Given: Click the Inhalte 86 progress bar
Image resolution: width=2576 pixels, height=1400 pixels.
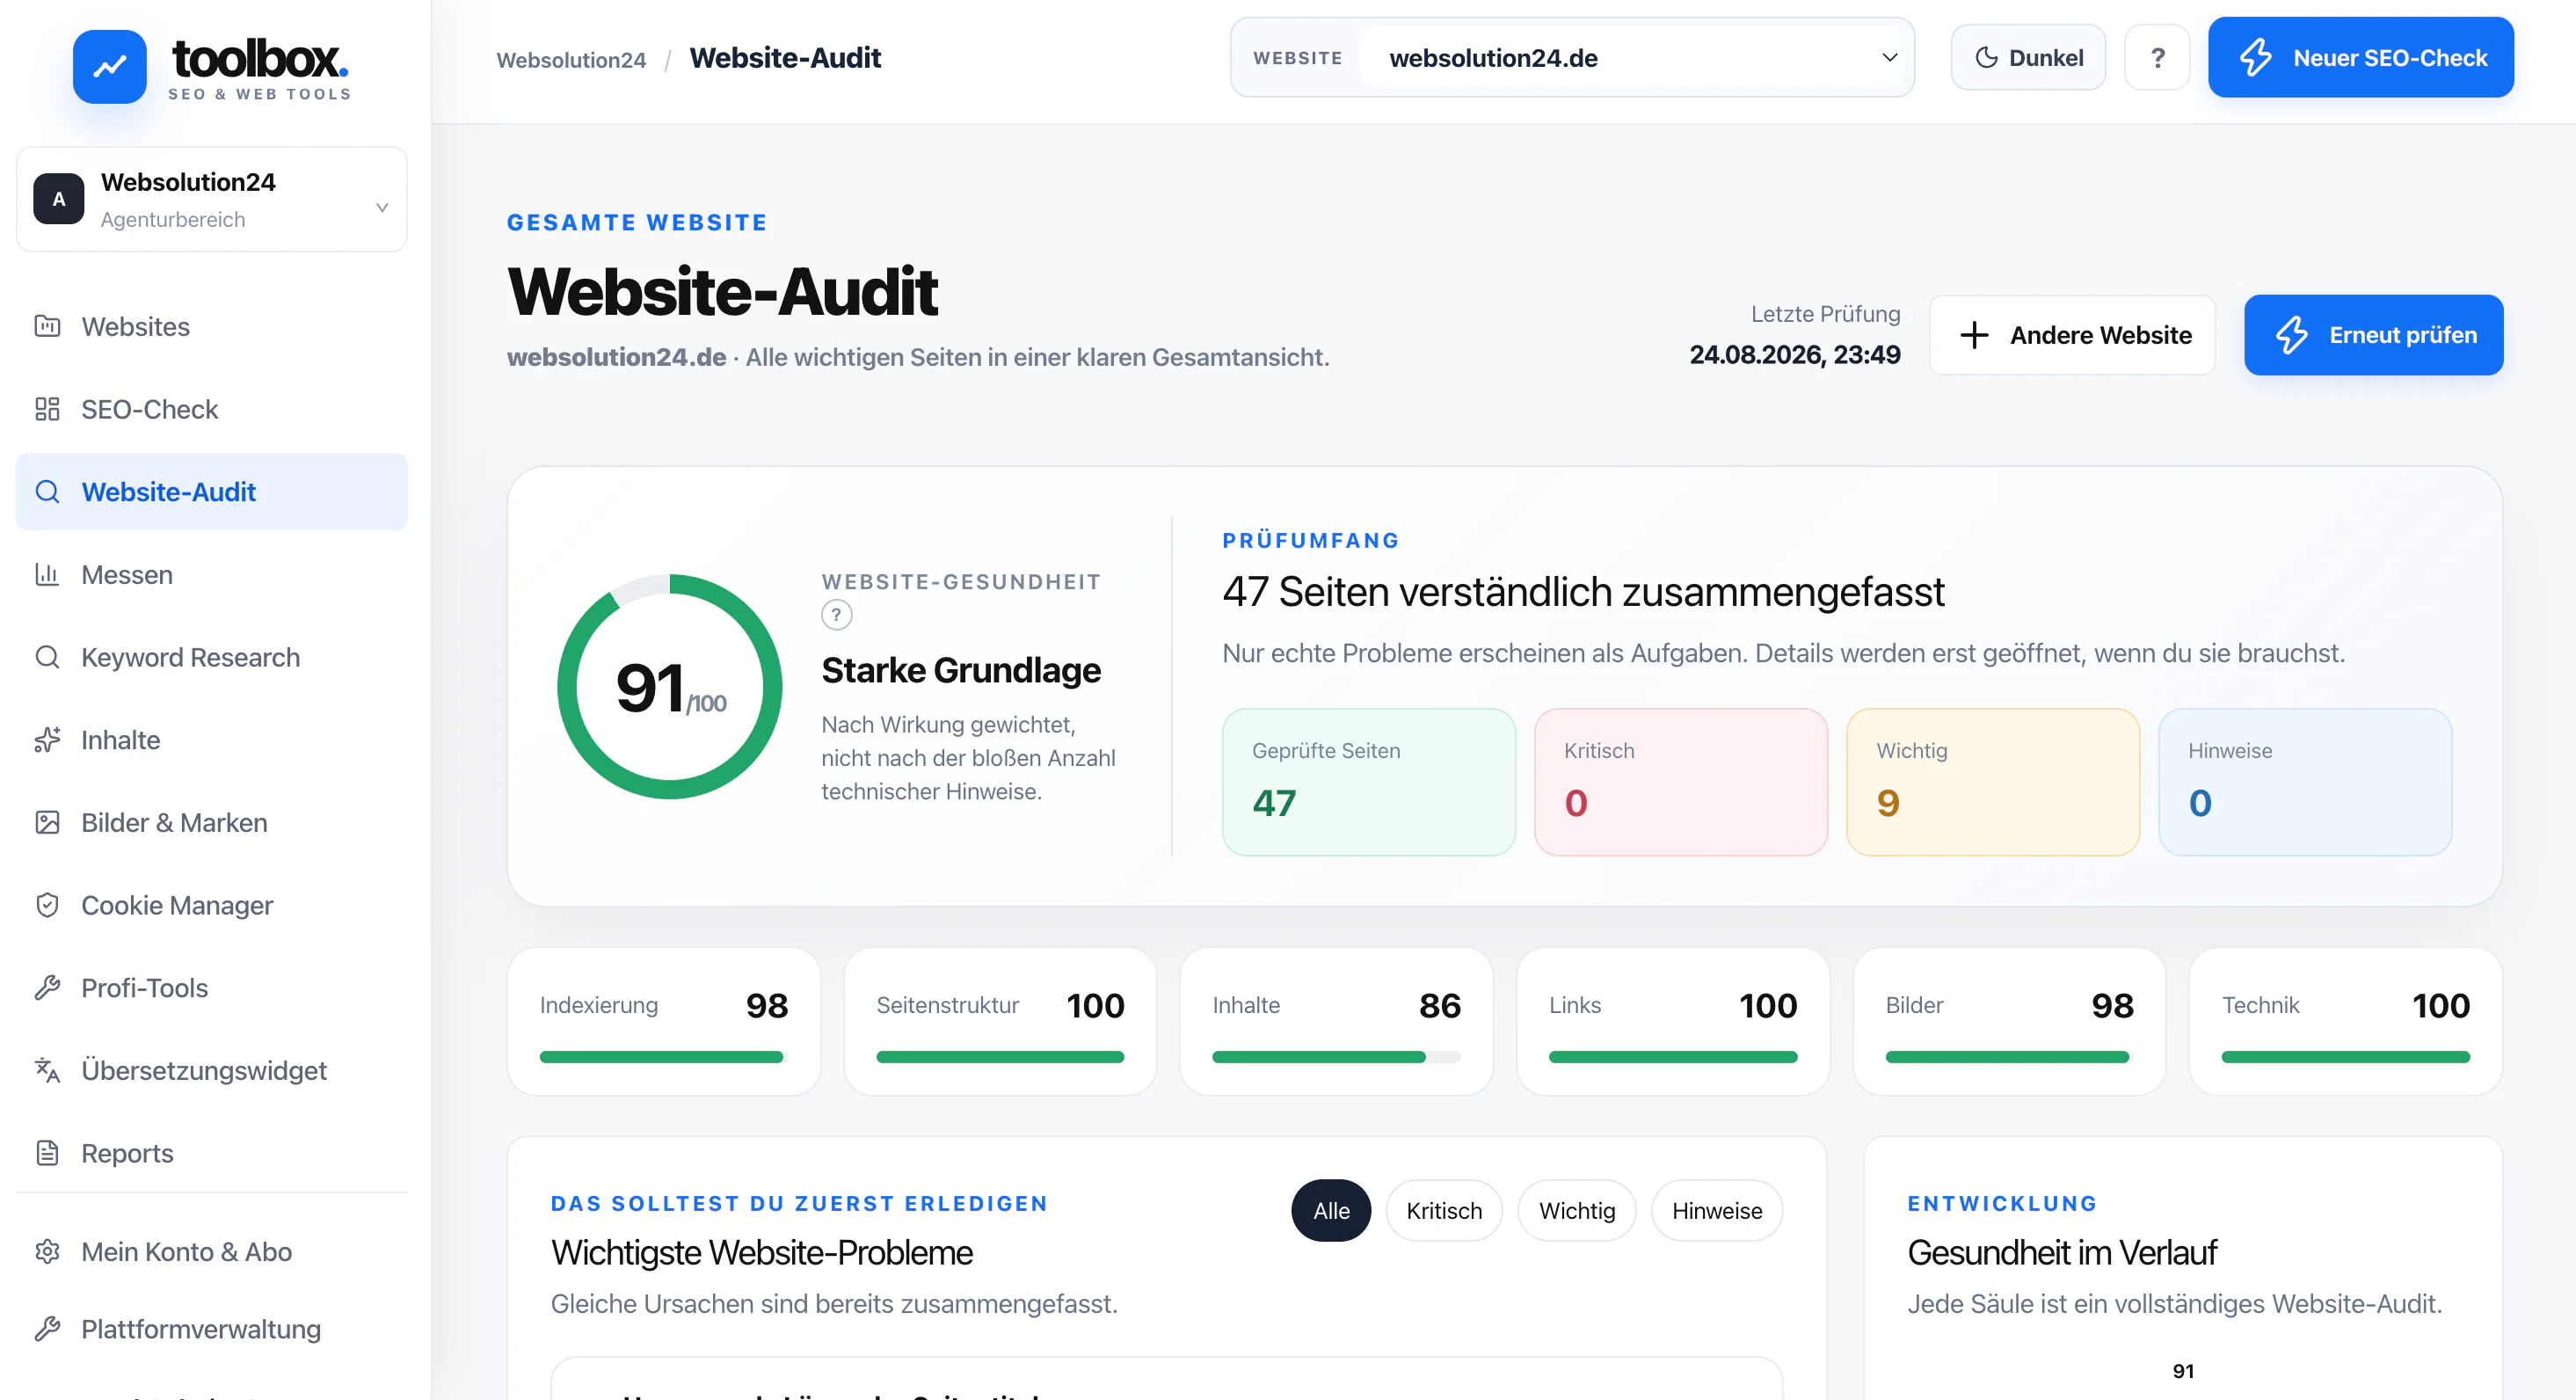Looking at the screenshot, I should pos(1336,1057).
